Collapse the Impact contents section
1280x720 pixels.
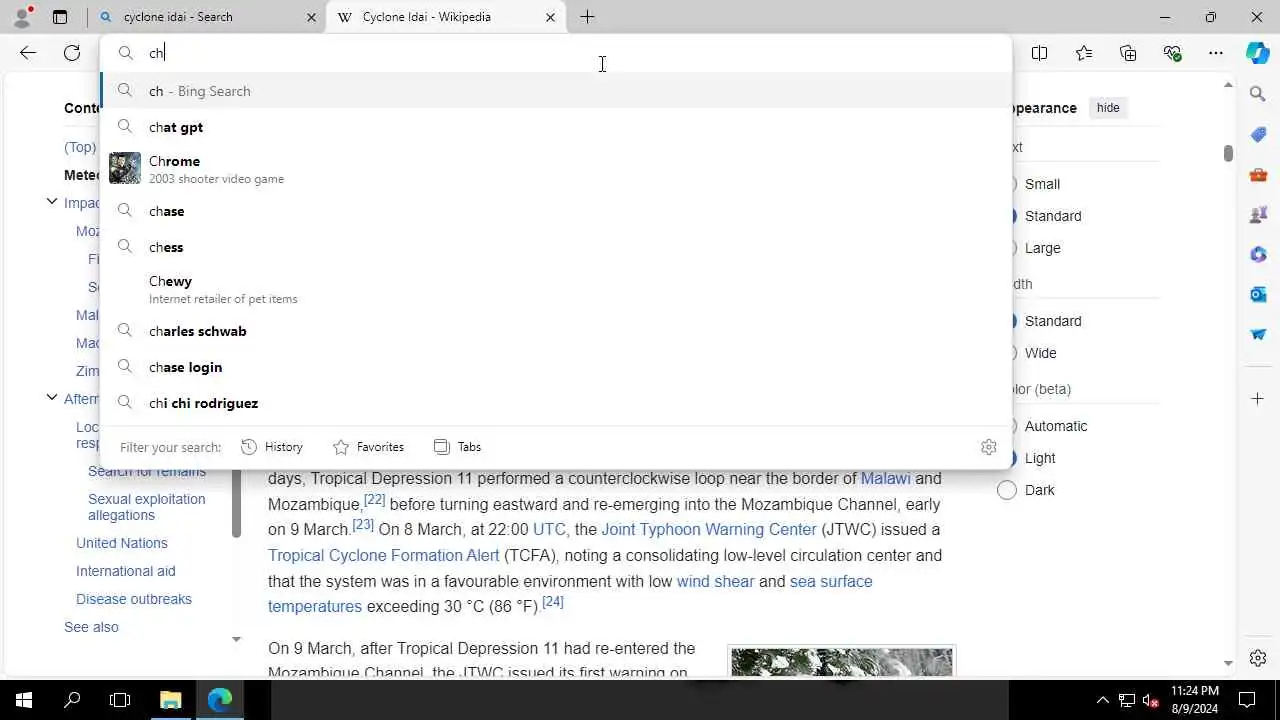point(52,202)
